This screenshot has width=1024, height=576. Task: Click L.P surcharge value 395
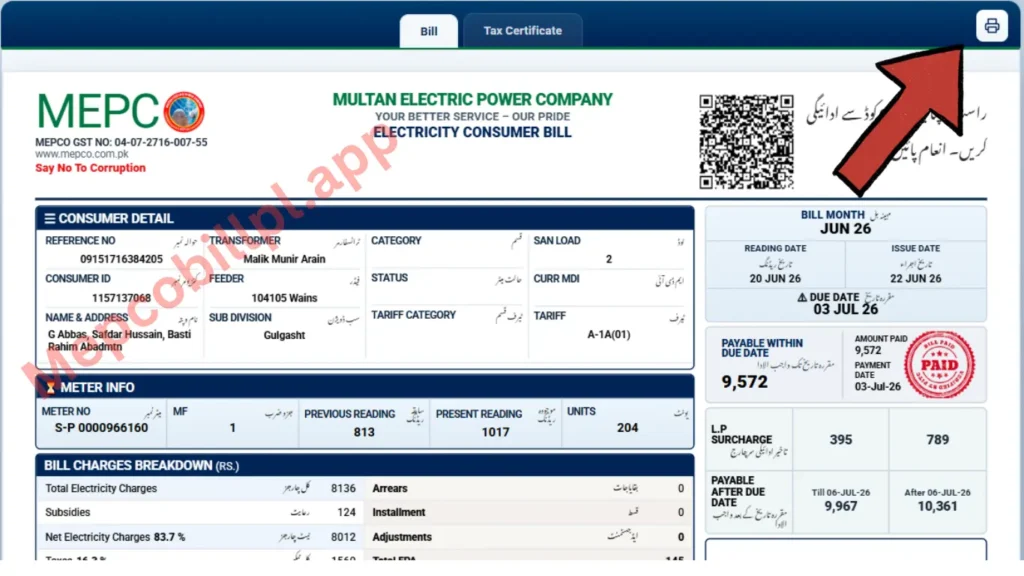pos(840,440)
